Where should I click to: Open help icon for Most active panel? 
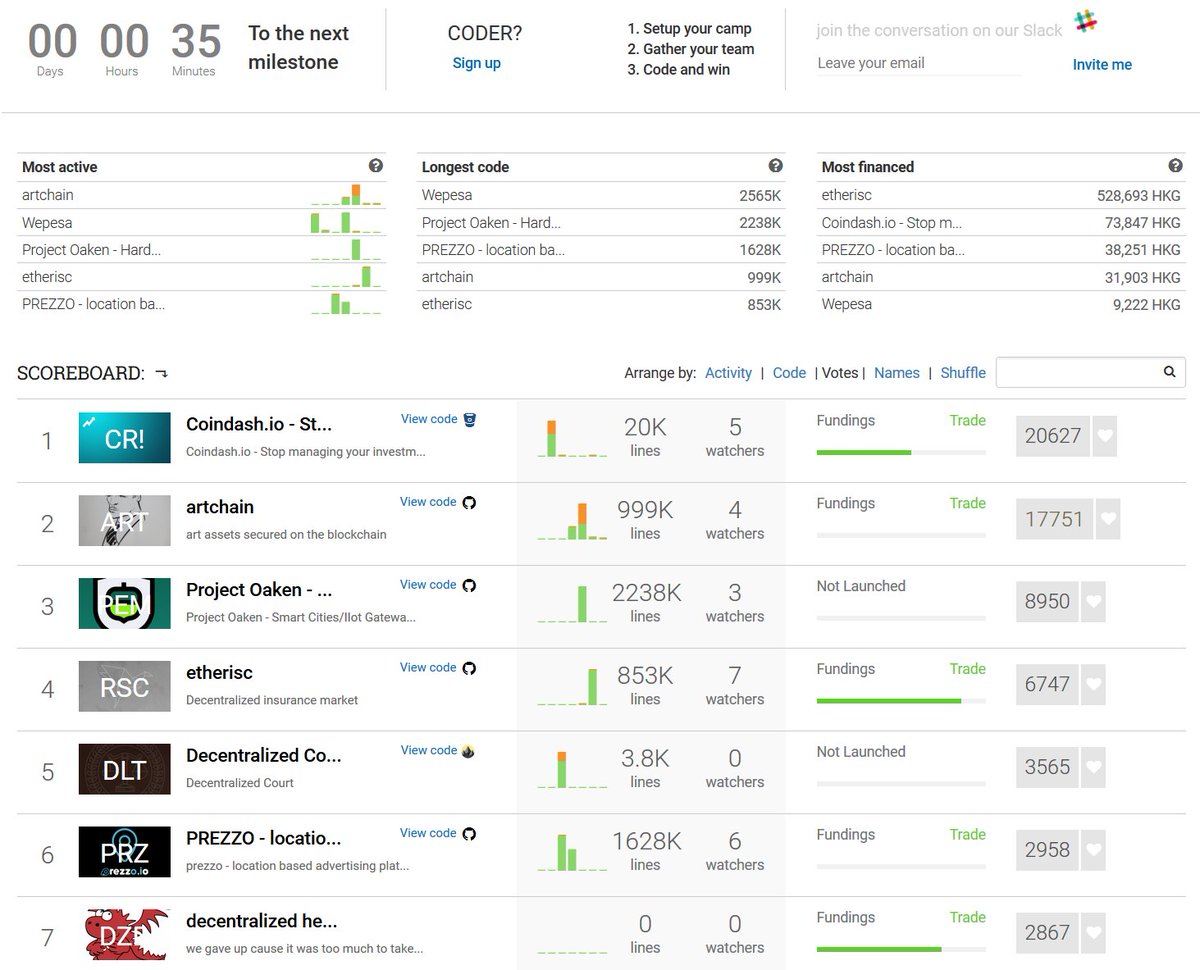[376, 166]
